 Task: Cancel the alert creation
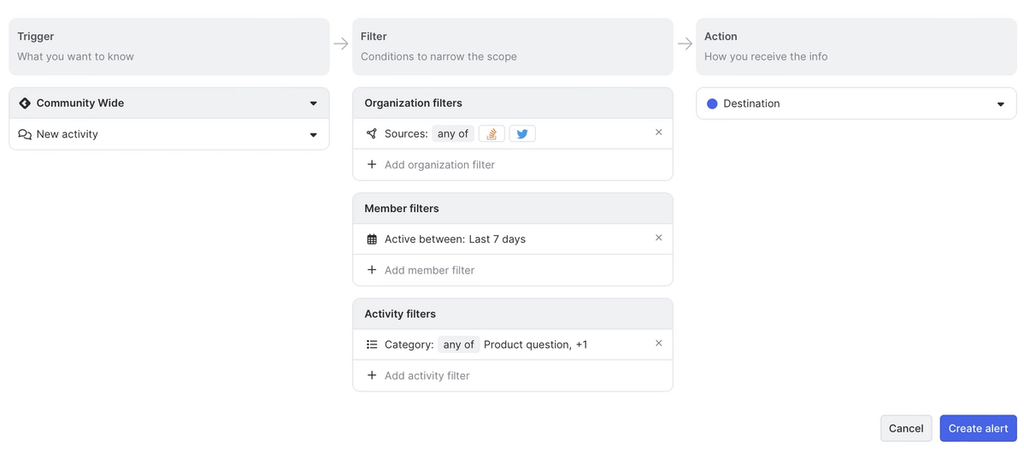[x=906, y=428]
